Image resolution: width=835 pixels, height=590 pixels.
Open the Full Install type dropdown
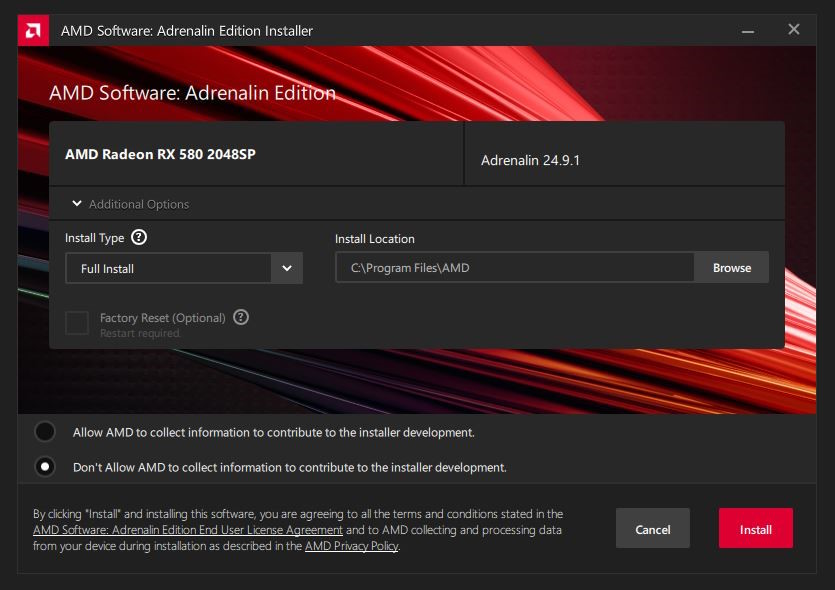coord(184,268)
